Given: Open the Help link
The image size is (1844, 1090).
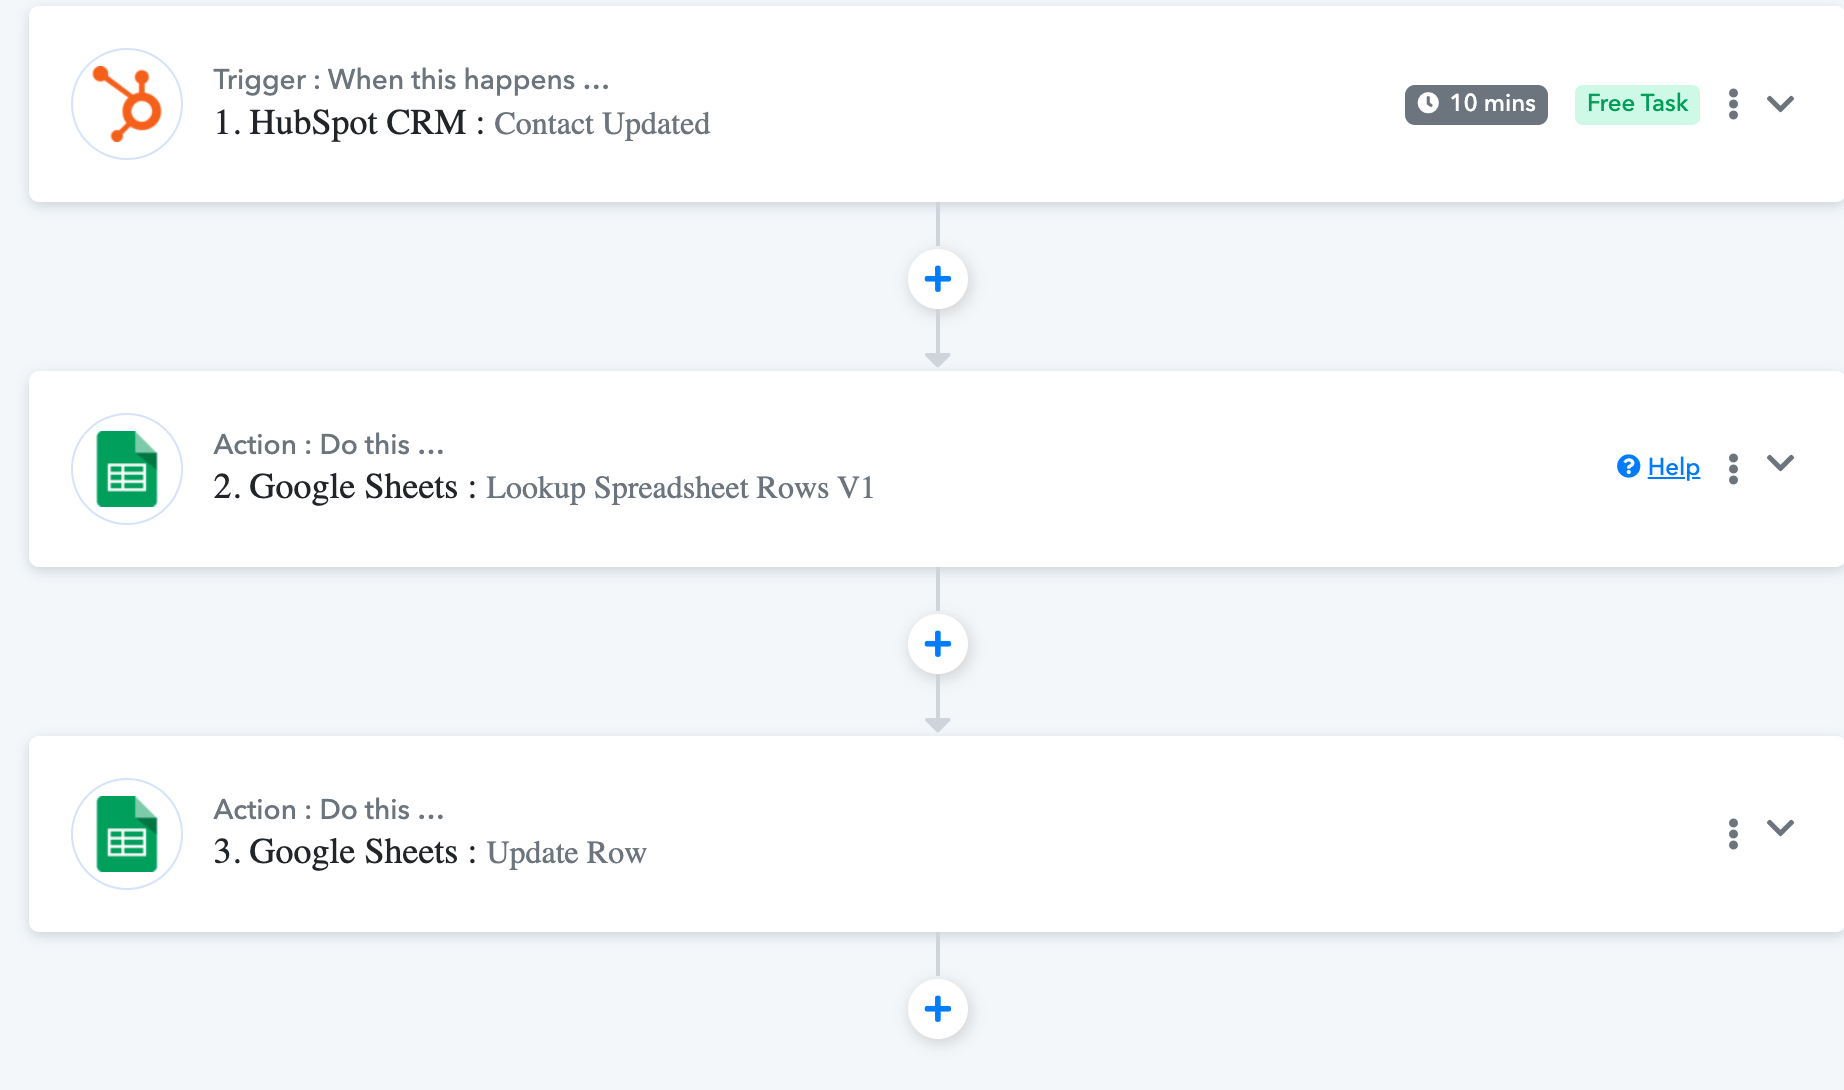Looking at the screenshot, I should 1673,467.
